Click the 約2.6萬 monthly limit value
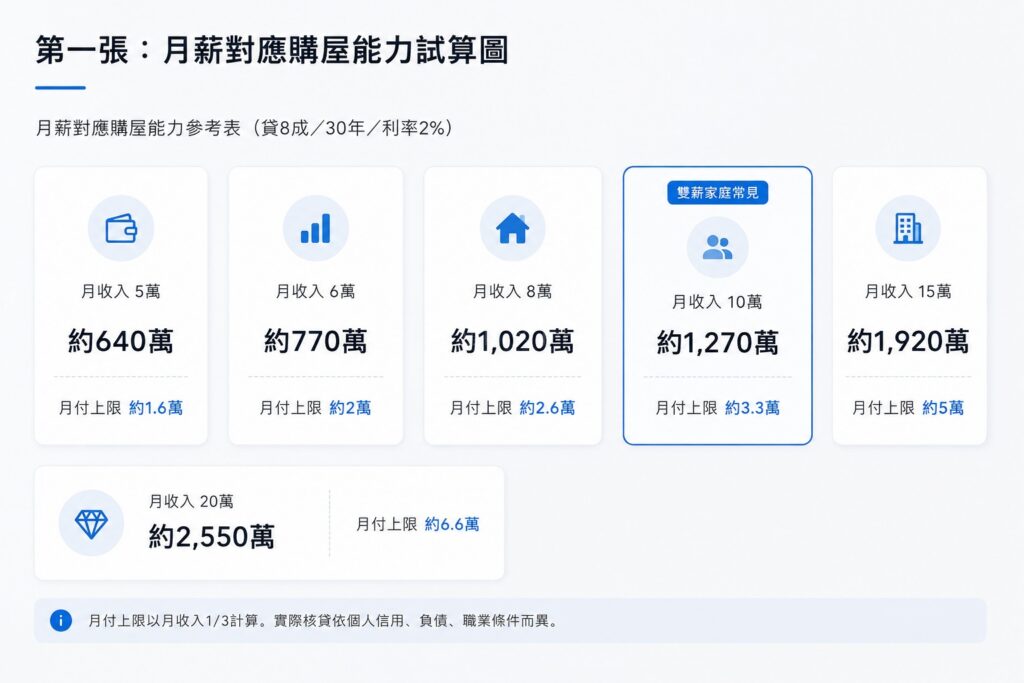Viewport: 1024px width, 683px height. [547, 408]
